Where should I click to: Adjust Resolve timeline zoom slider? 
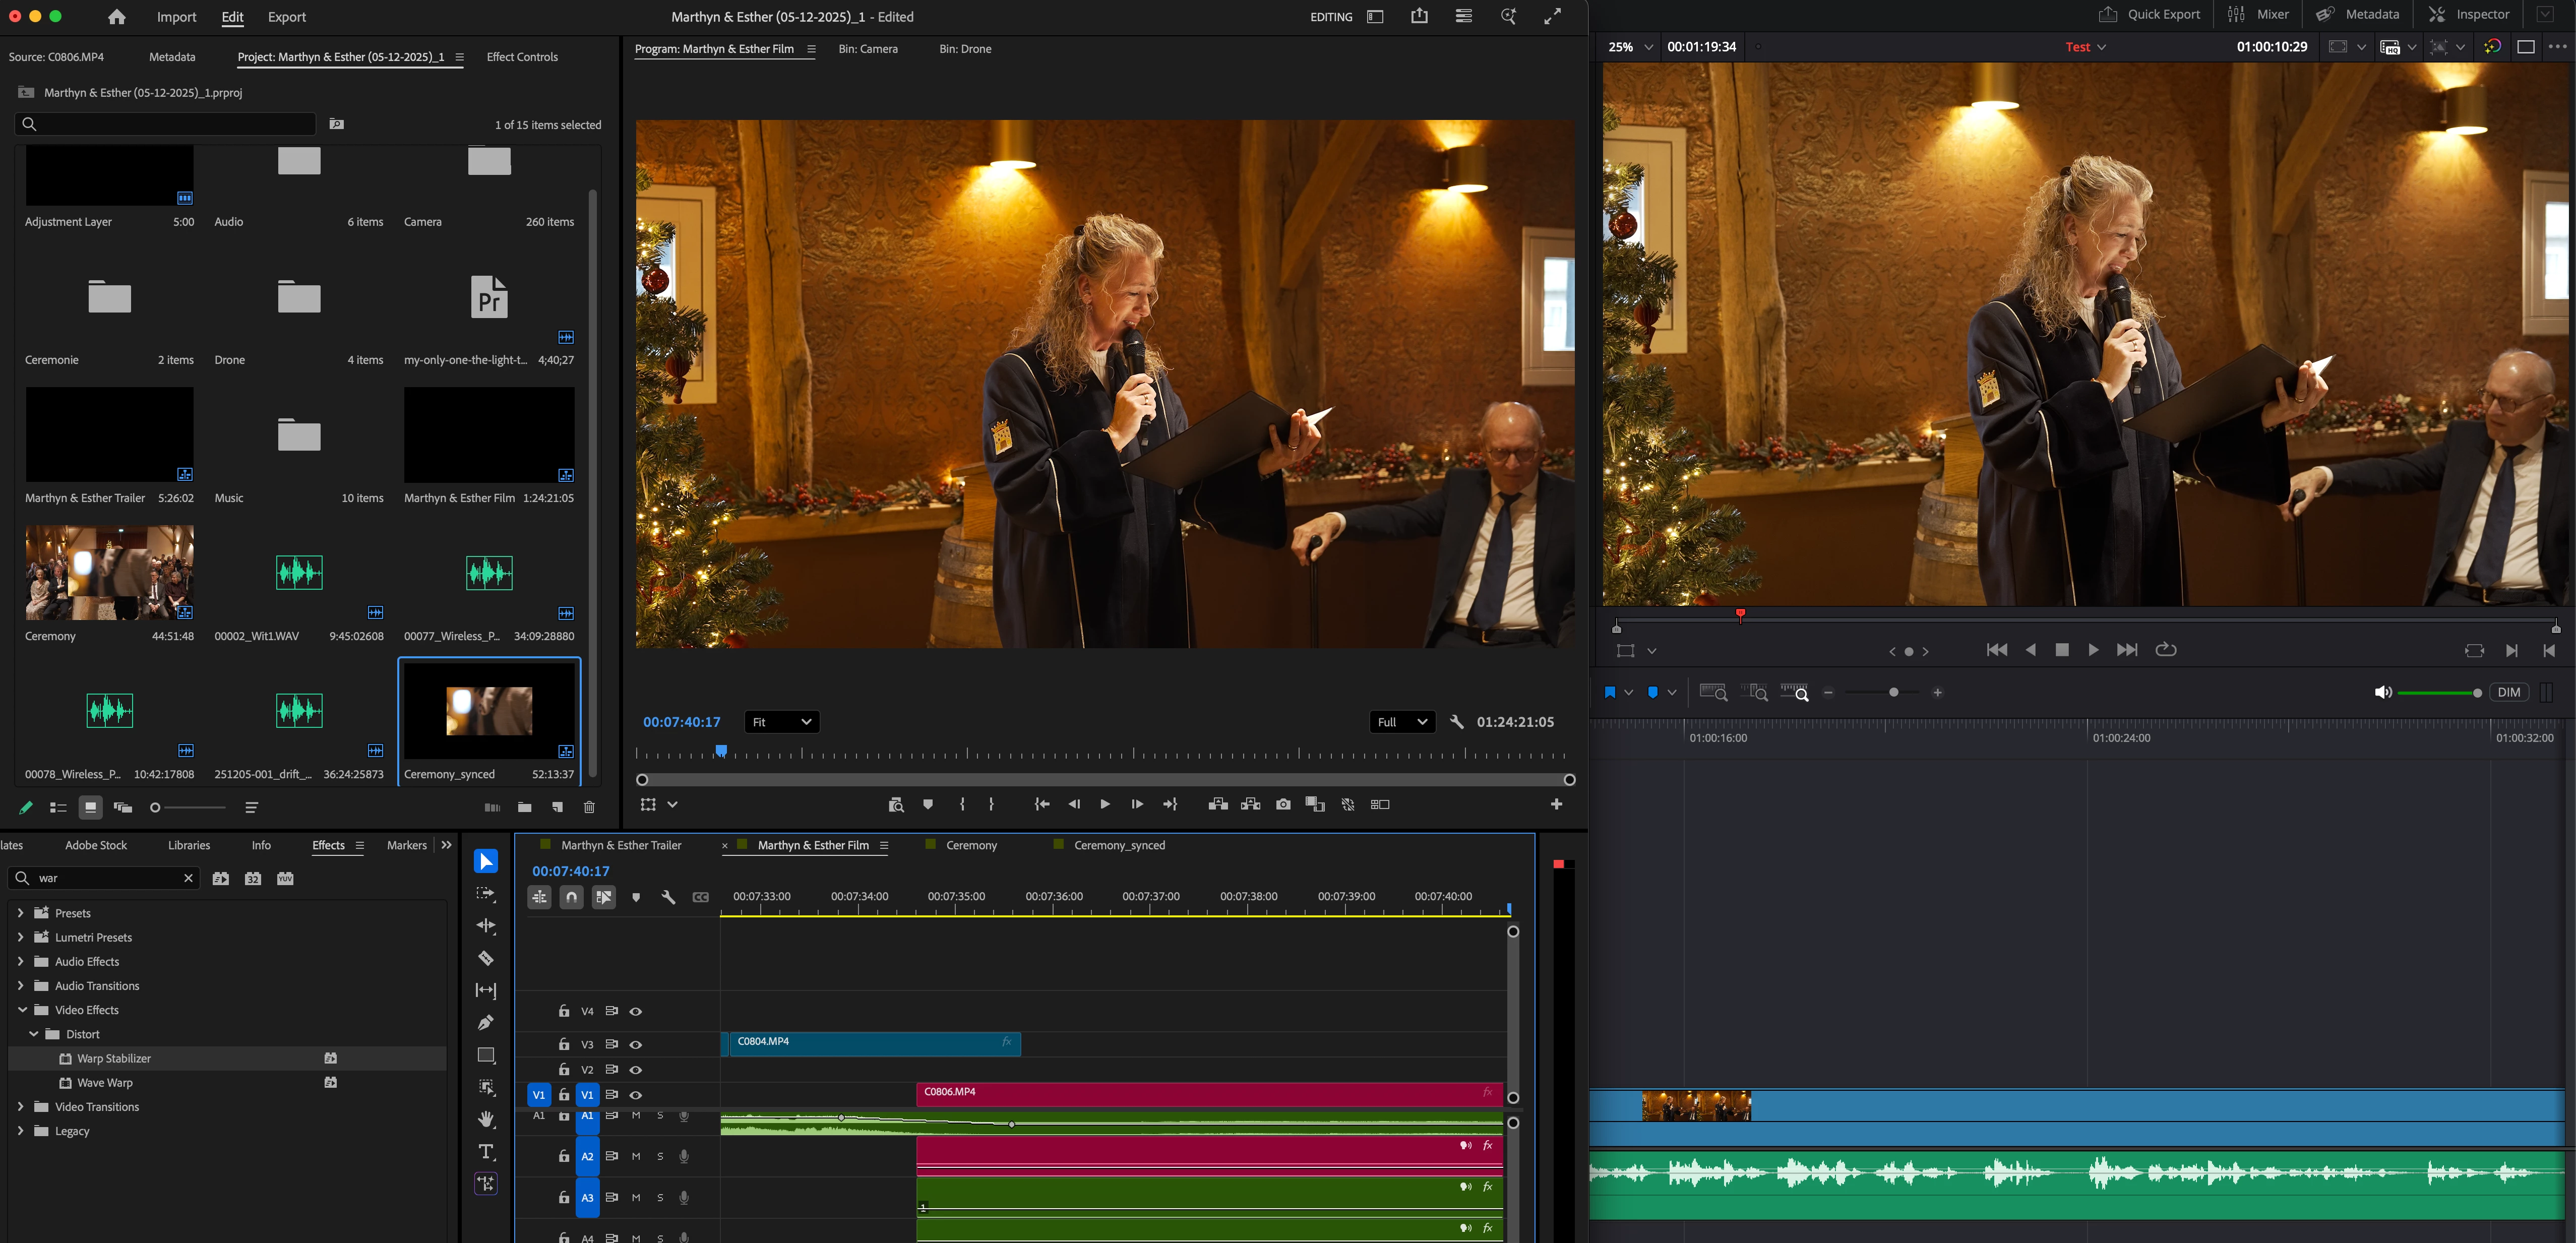point(1882,692)
